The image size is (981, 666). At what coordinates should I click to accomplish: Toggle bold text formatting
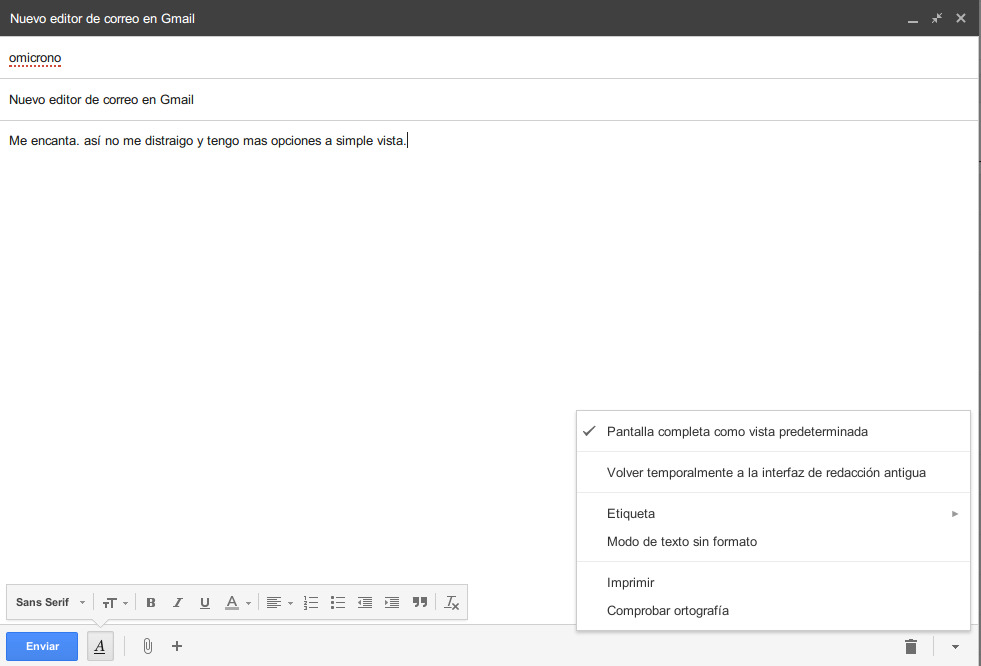click(x=151, y=602)
